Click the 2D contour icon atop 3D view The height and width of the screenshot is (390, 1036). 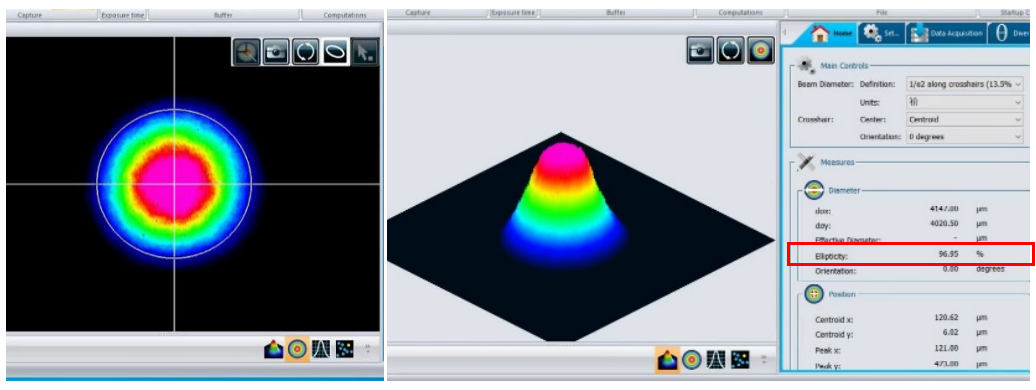[760, 50]
